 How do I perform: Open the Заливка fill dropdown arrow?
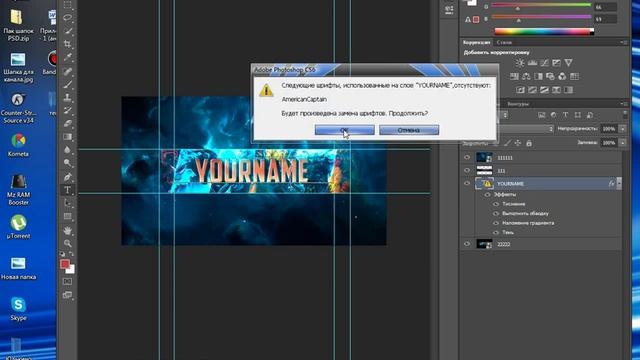pos(623,143)
